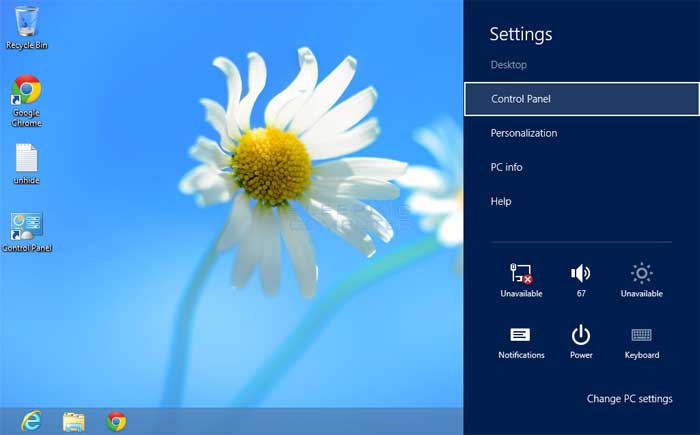Open Control Panel in the Settings charm
This screenshot has height=435, width=700.
[x=582, y=99]
